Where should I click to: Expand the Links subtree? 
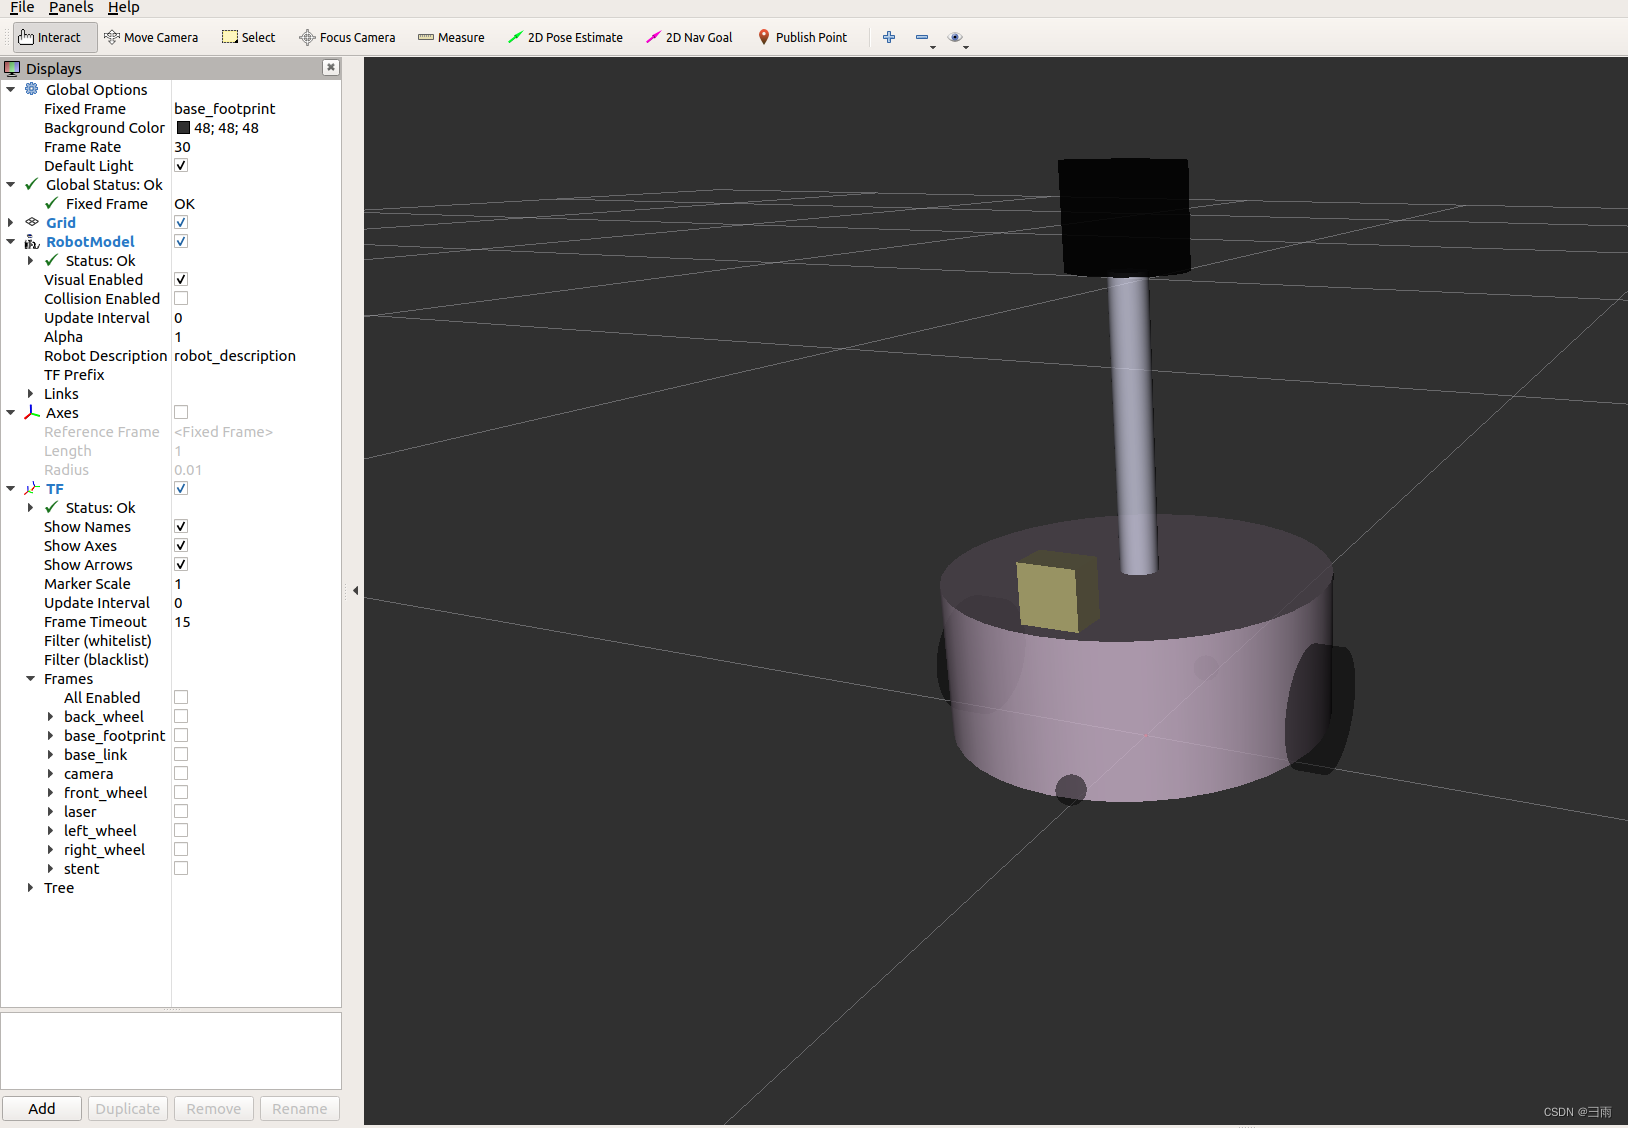[31, 393]
